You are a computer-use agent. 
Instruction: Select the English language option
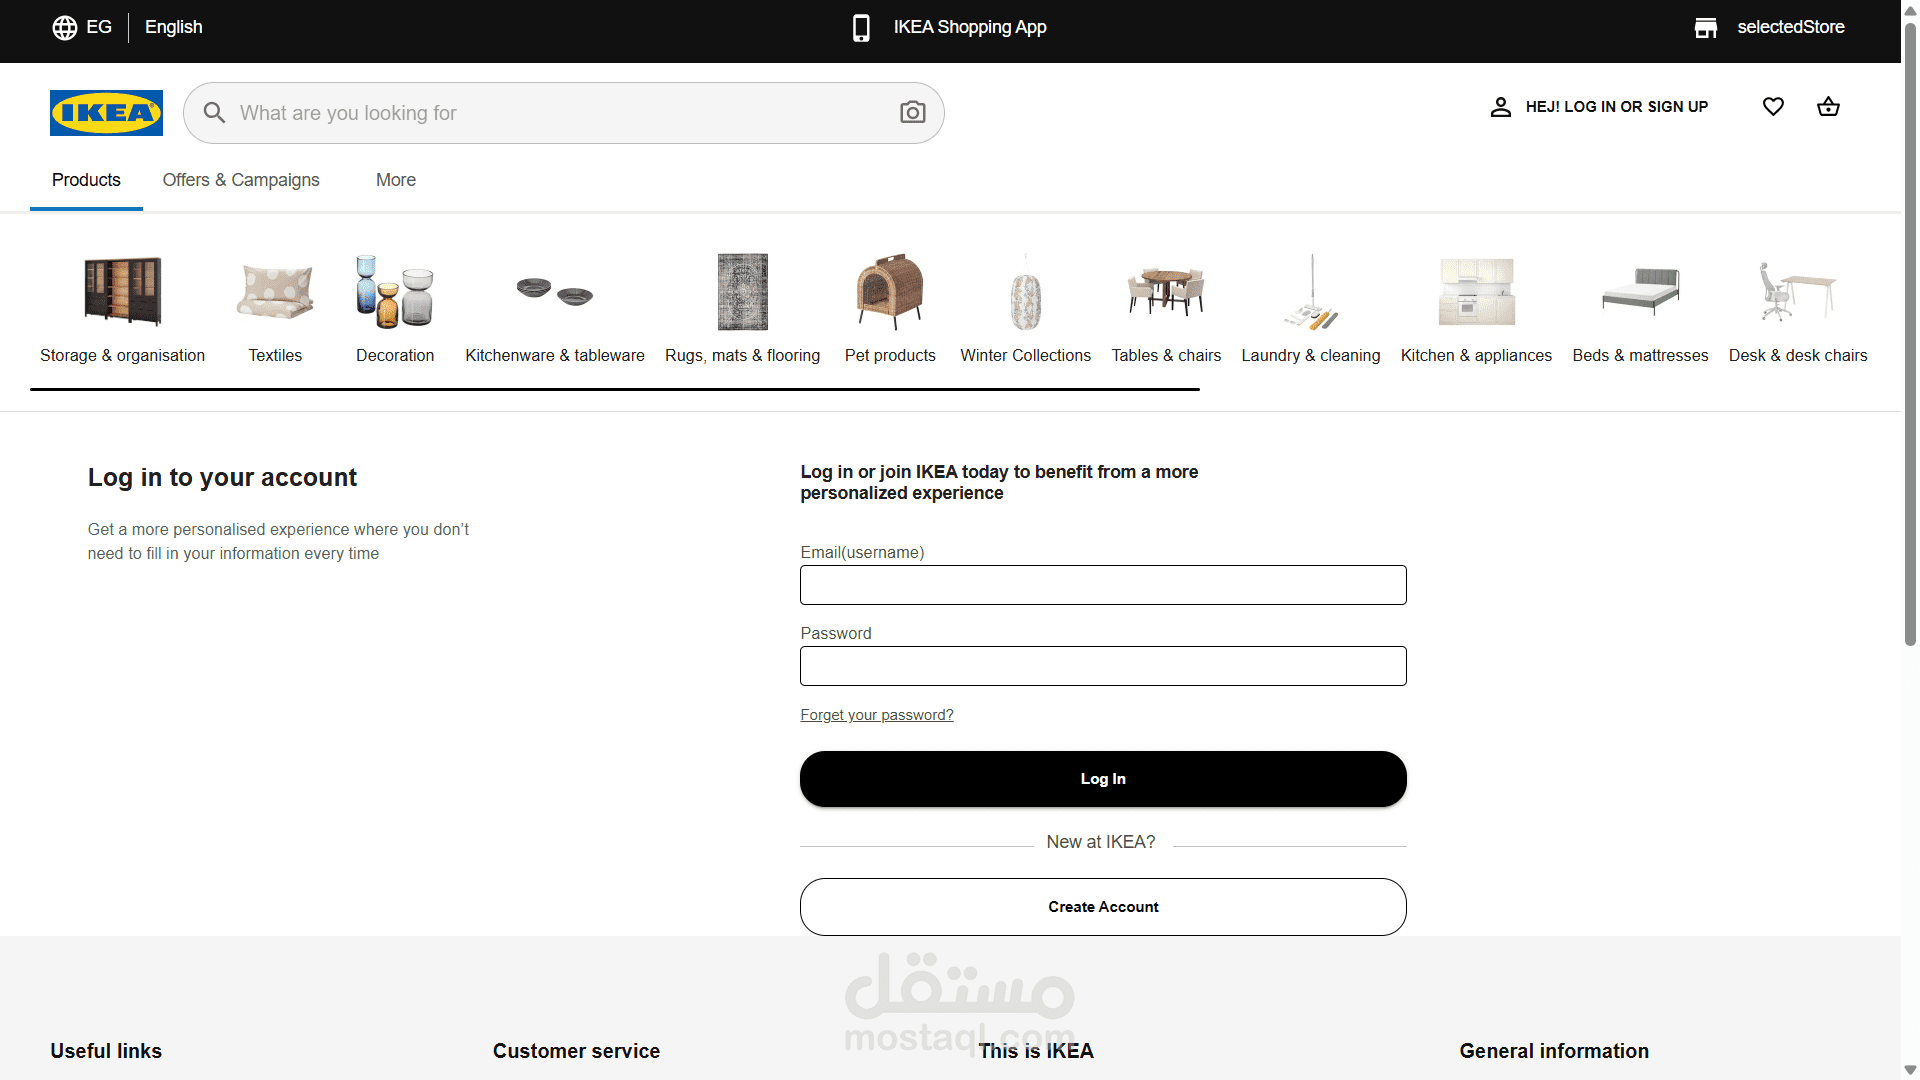[173, 27]
